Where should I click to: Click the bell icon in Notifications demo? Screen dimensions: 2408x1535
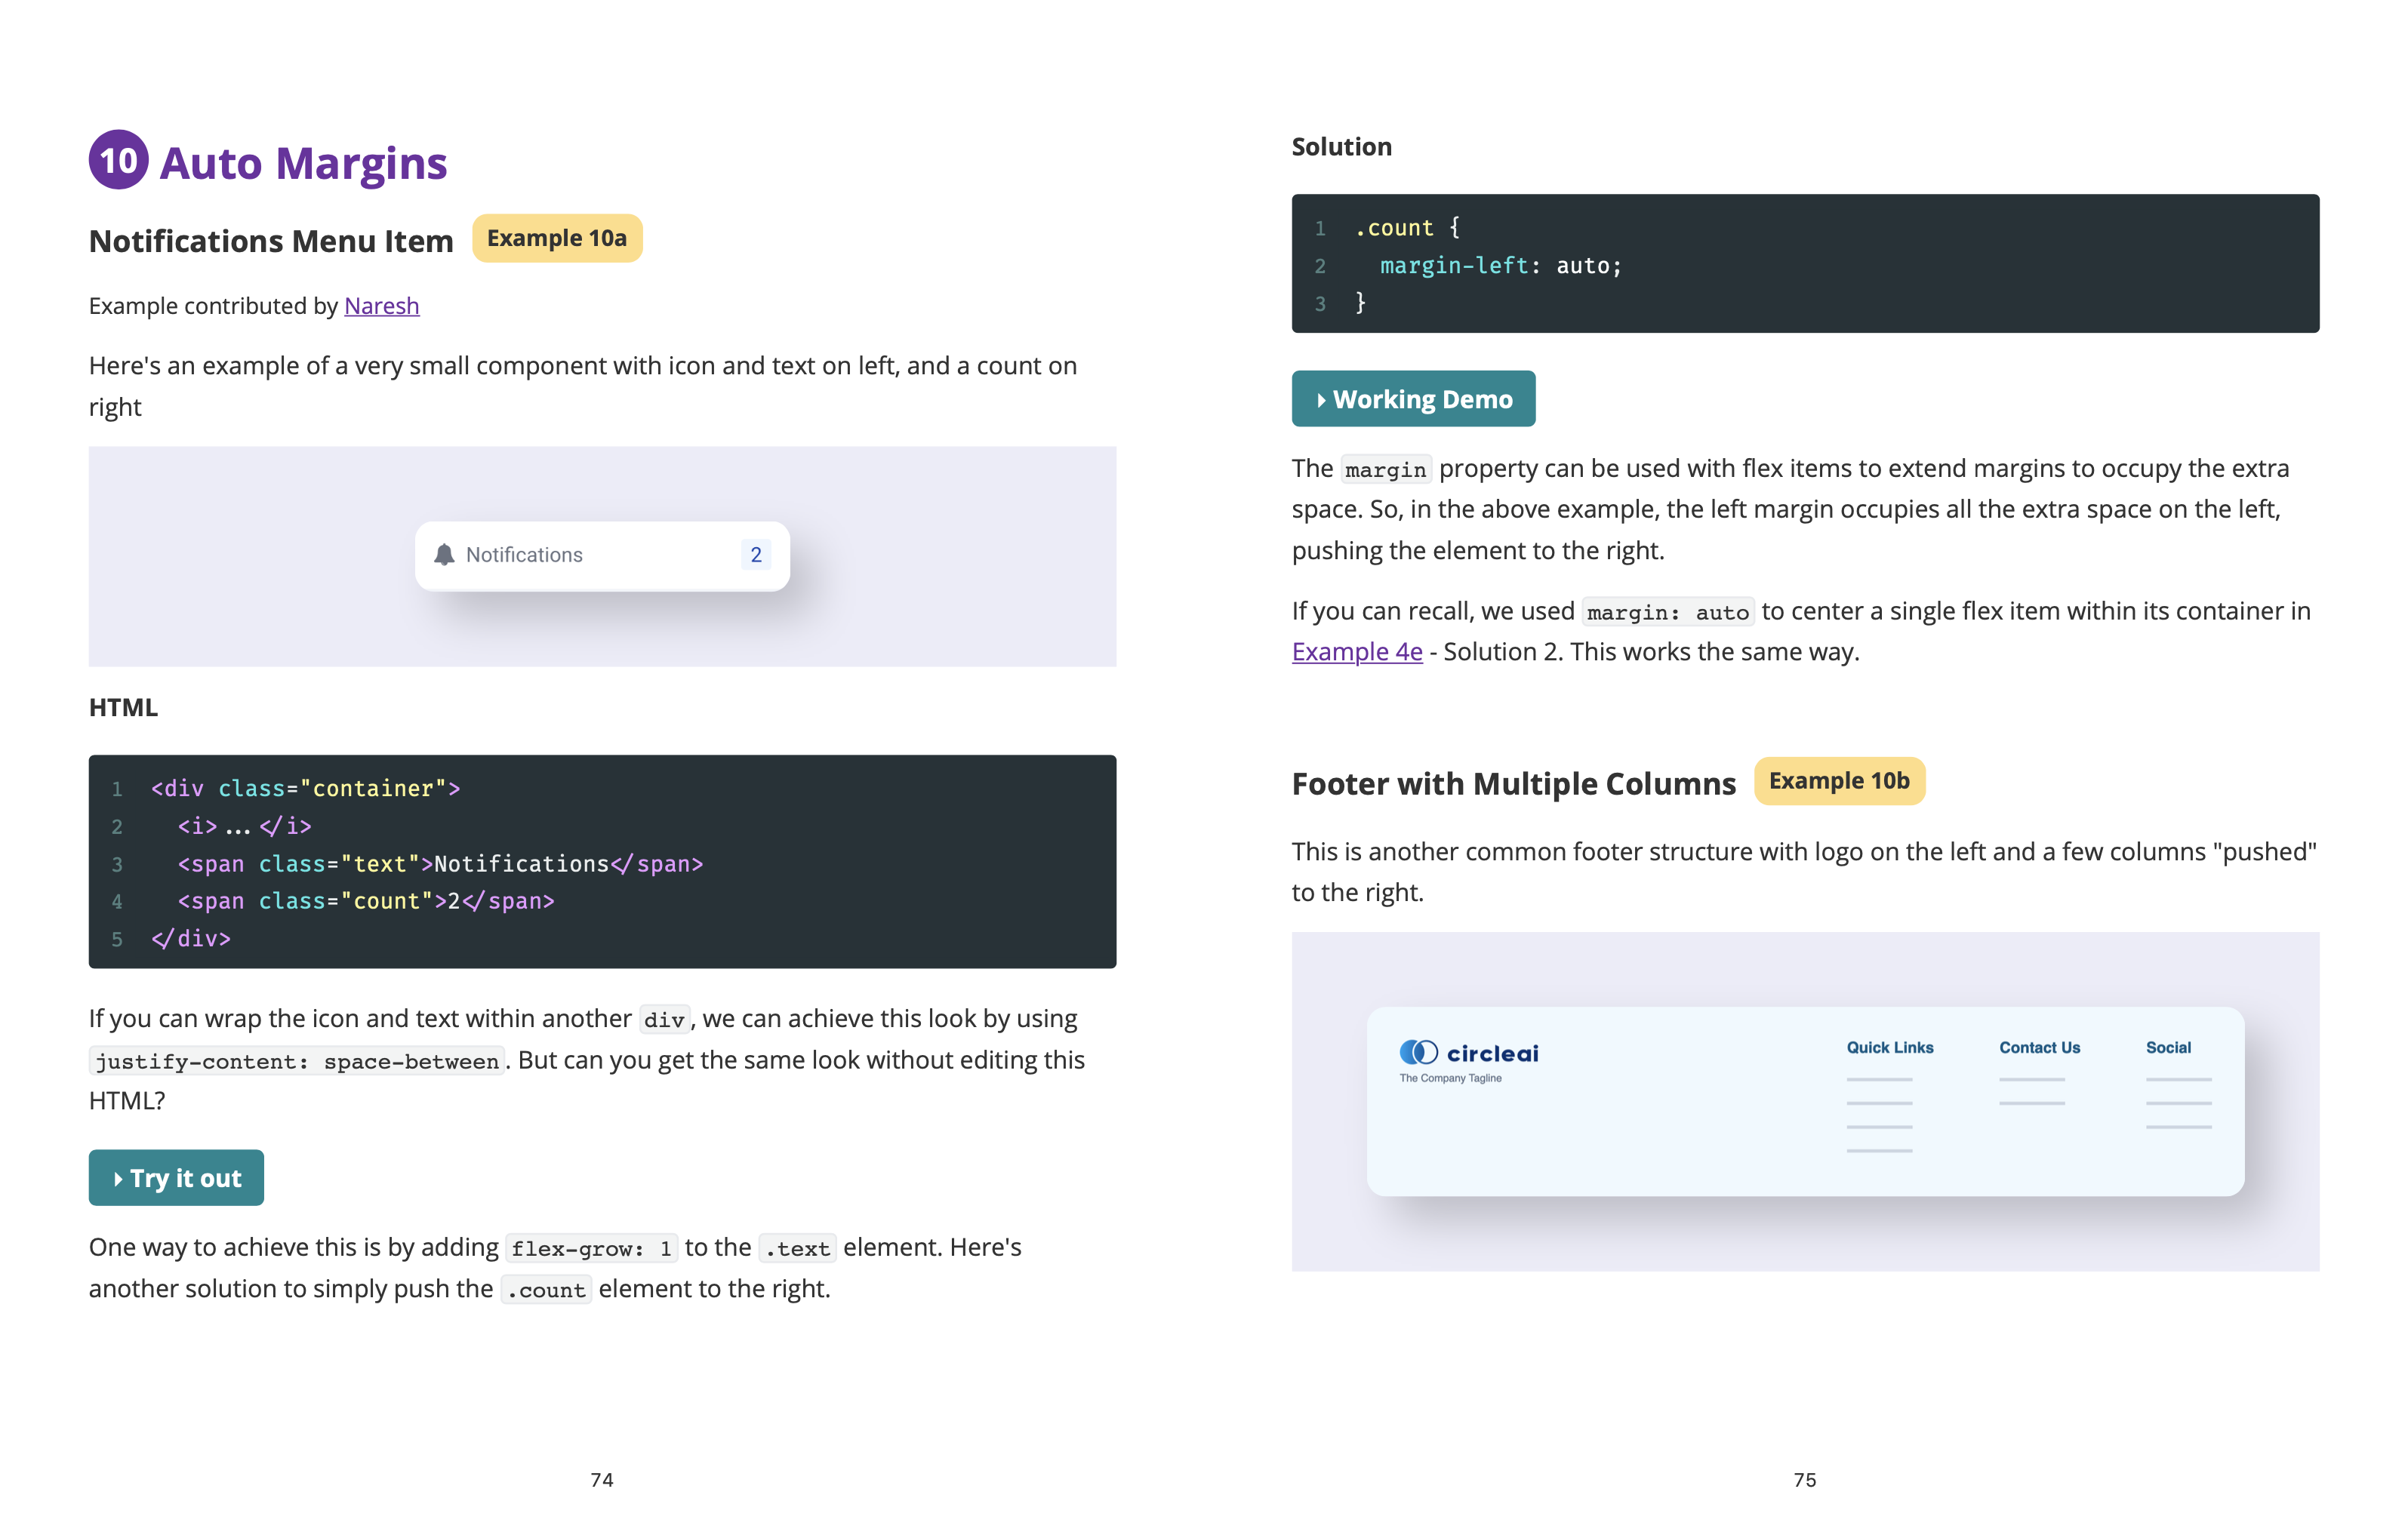444,555
